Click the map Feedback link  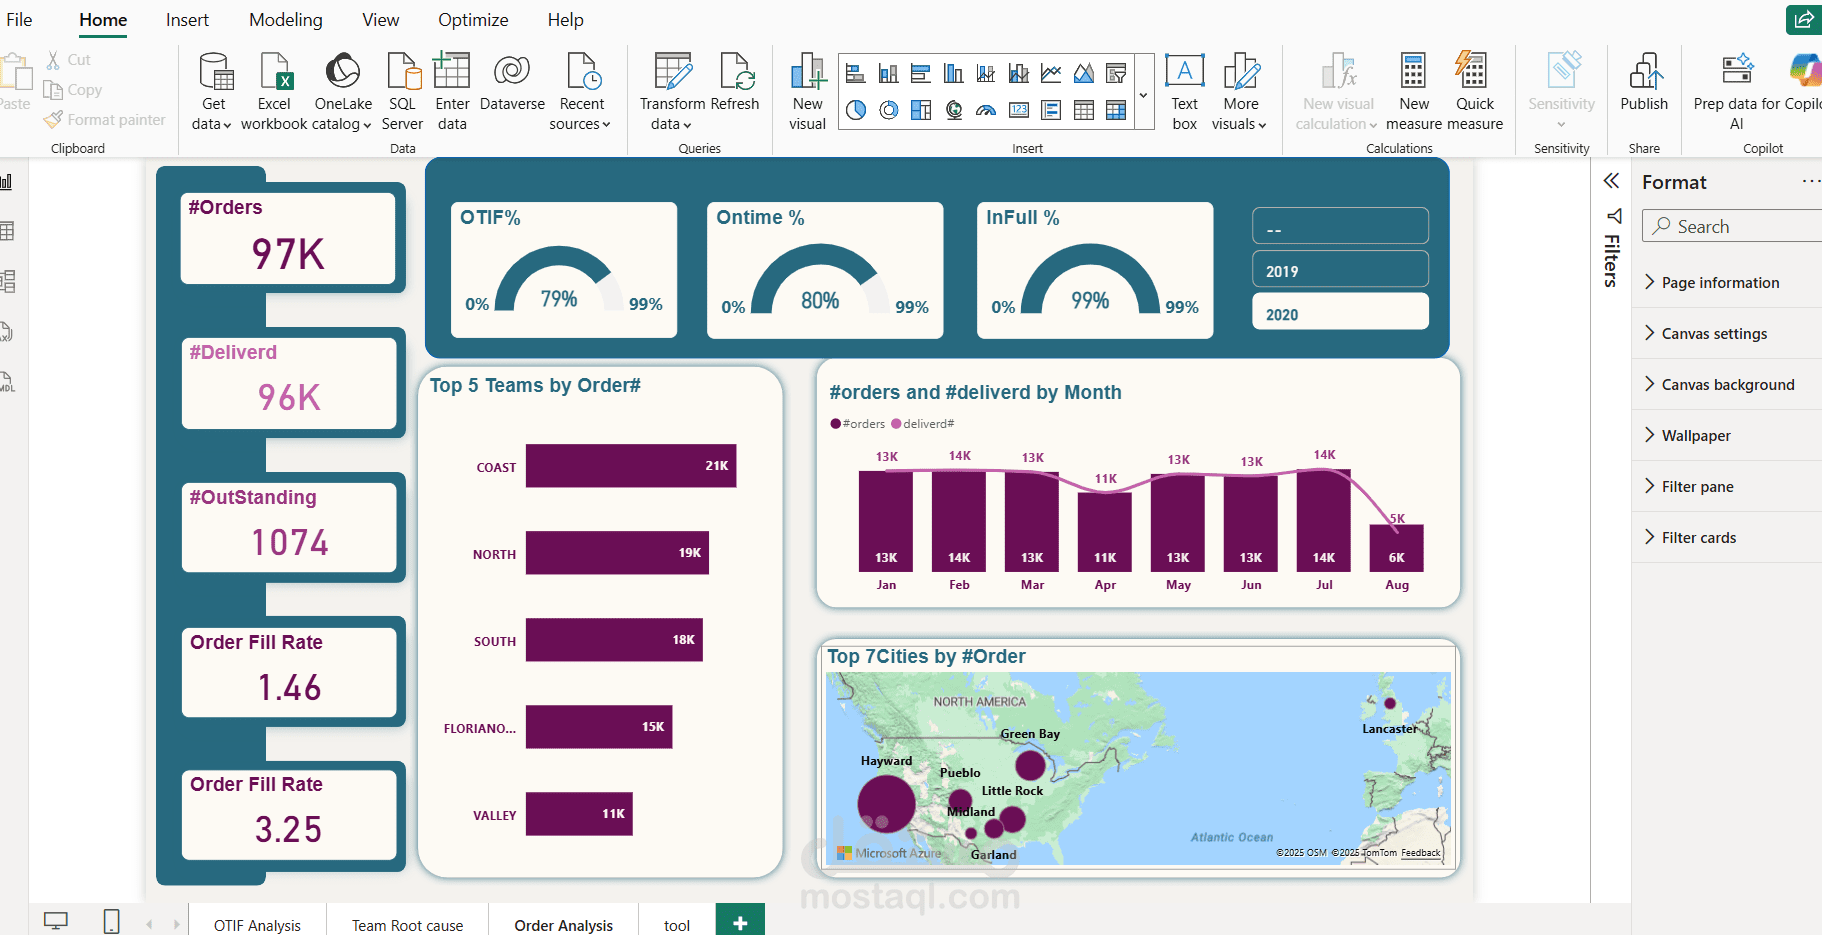pyautogui.click(x=1421, y=853)
